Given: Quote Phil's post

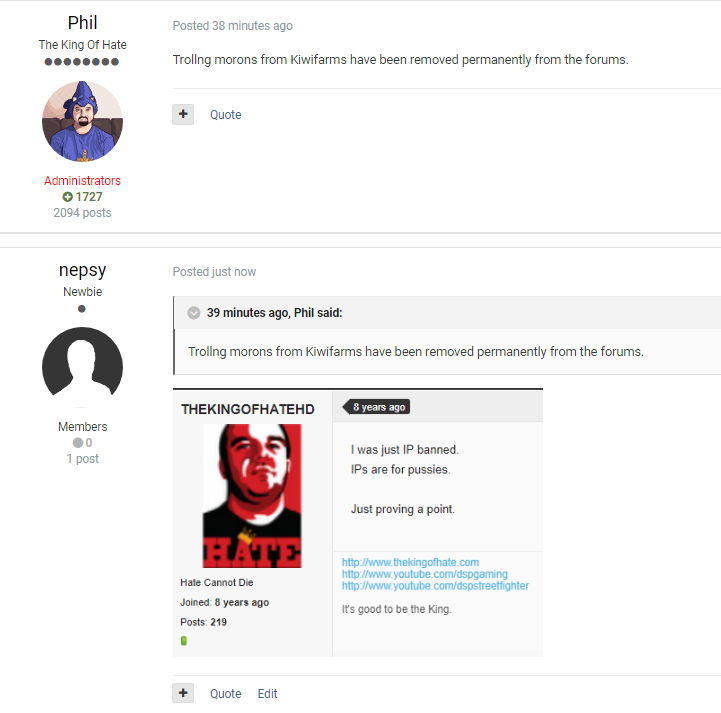Looking at the screenshot, I should (x=225, y=114).
